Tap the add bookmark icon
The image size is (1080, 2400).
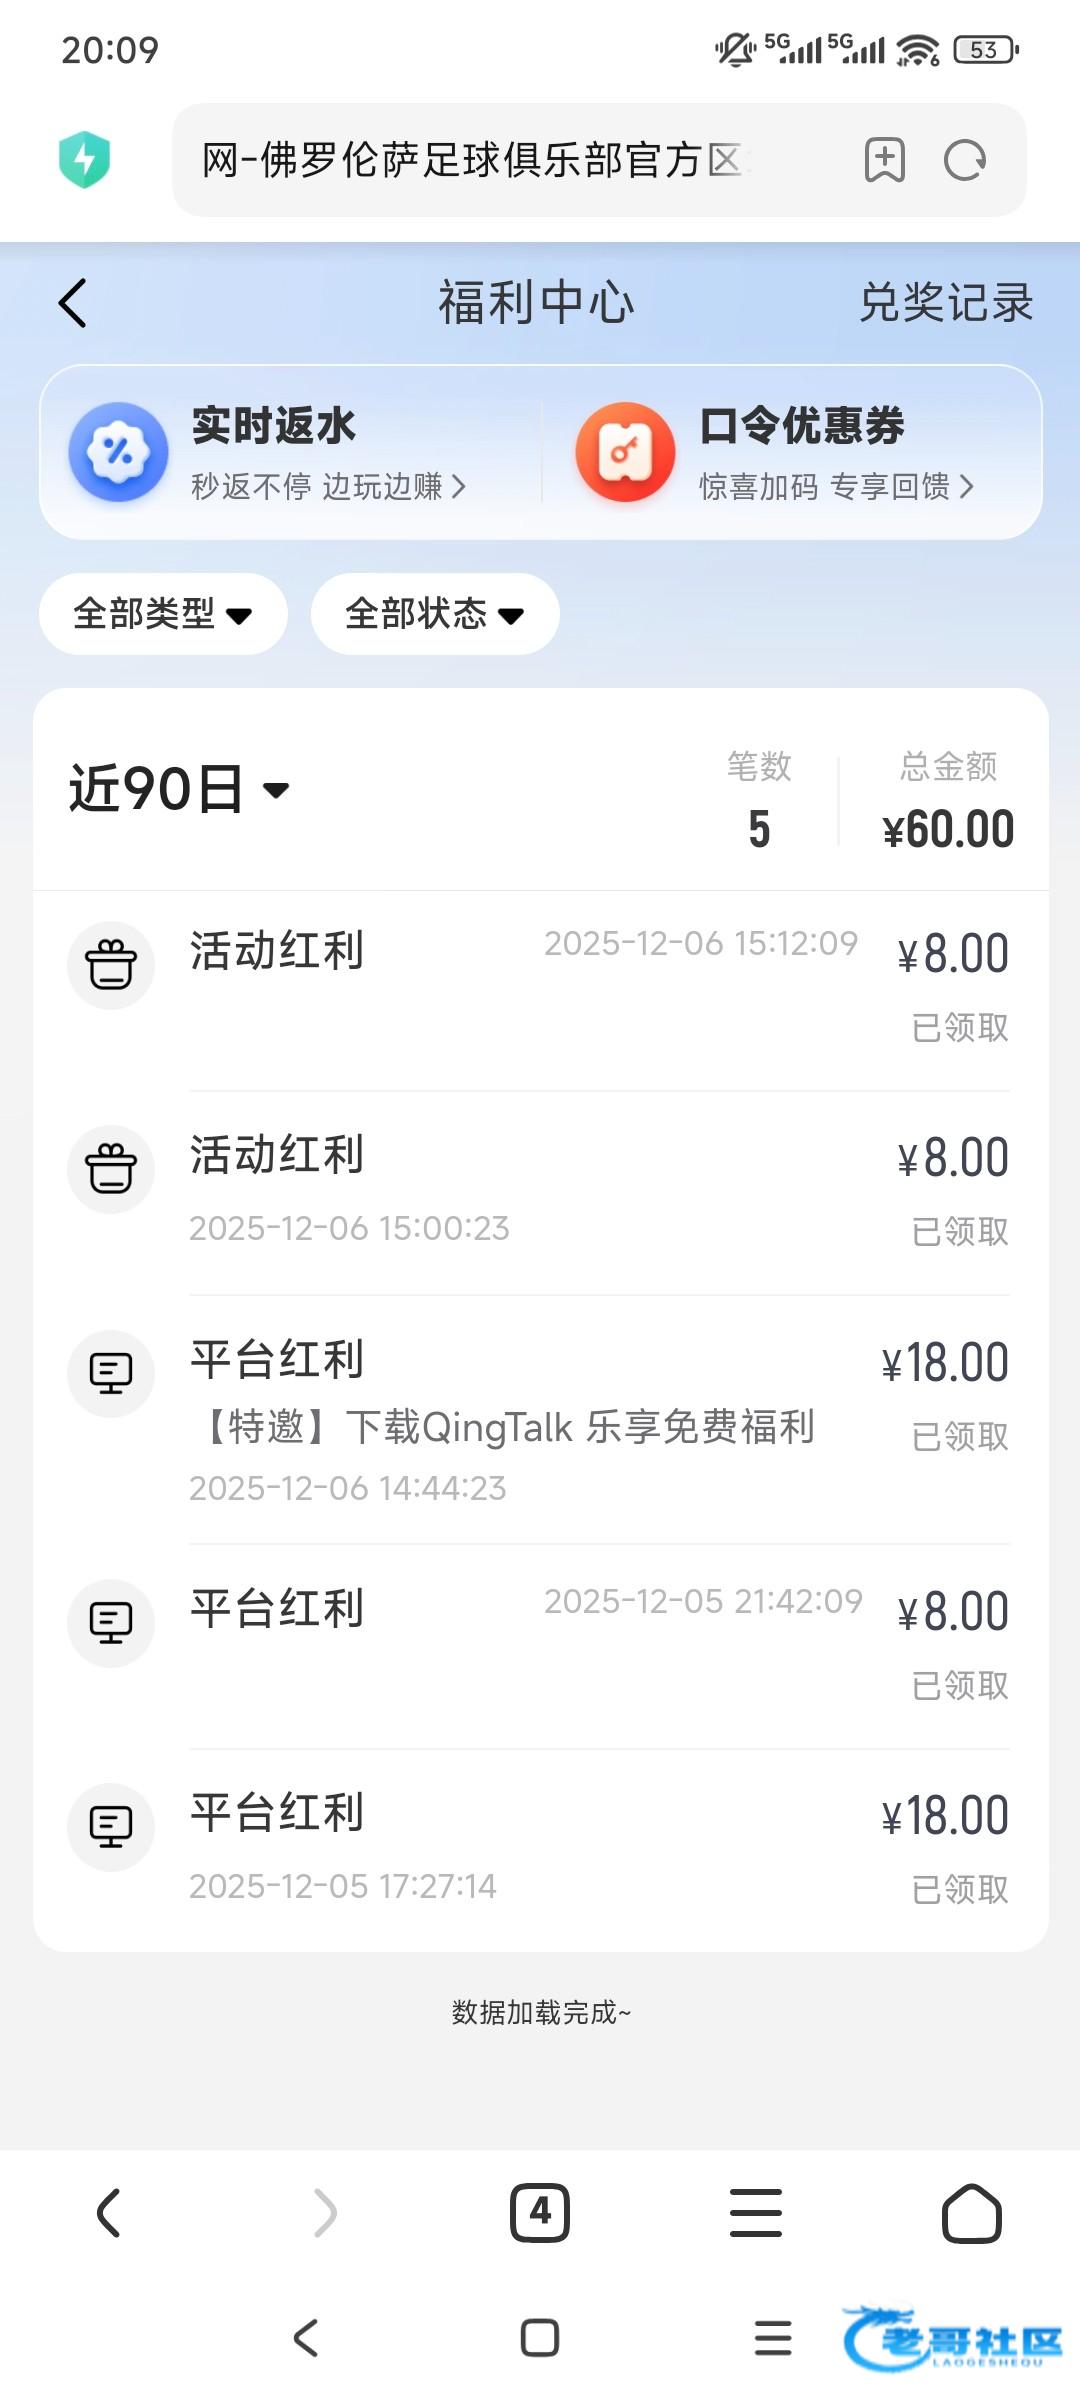[884, 160]
